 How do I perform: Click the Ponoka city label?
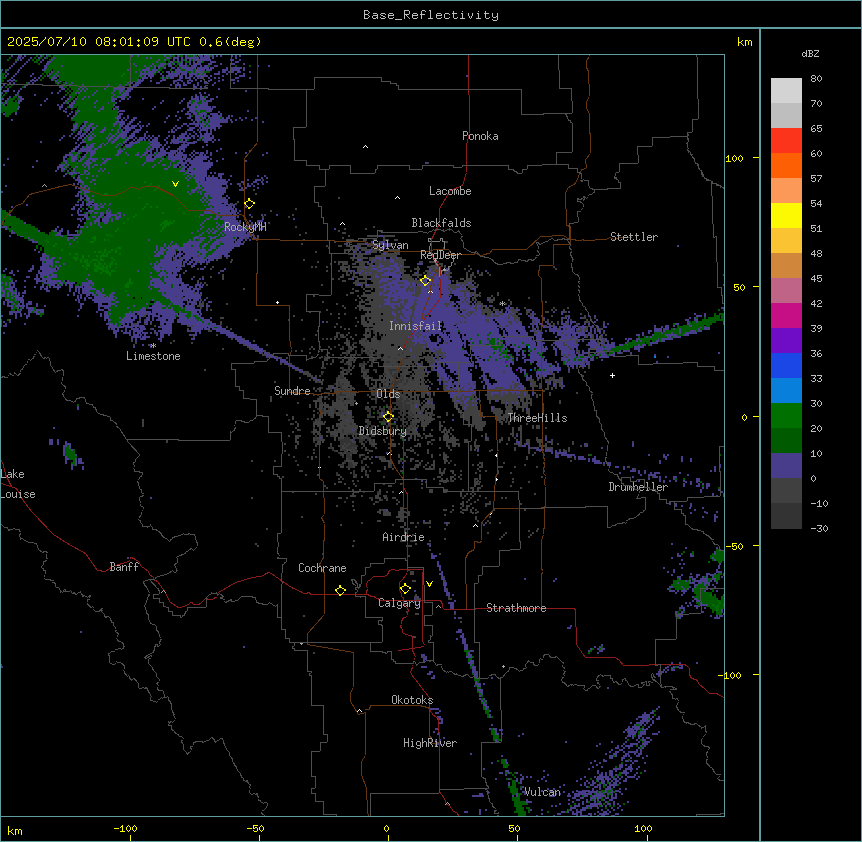[480, 136]
